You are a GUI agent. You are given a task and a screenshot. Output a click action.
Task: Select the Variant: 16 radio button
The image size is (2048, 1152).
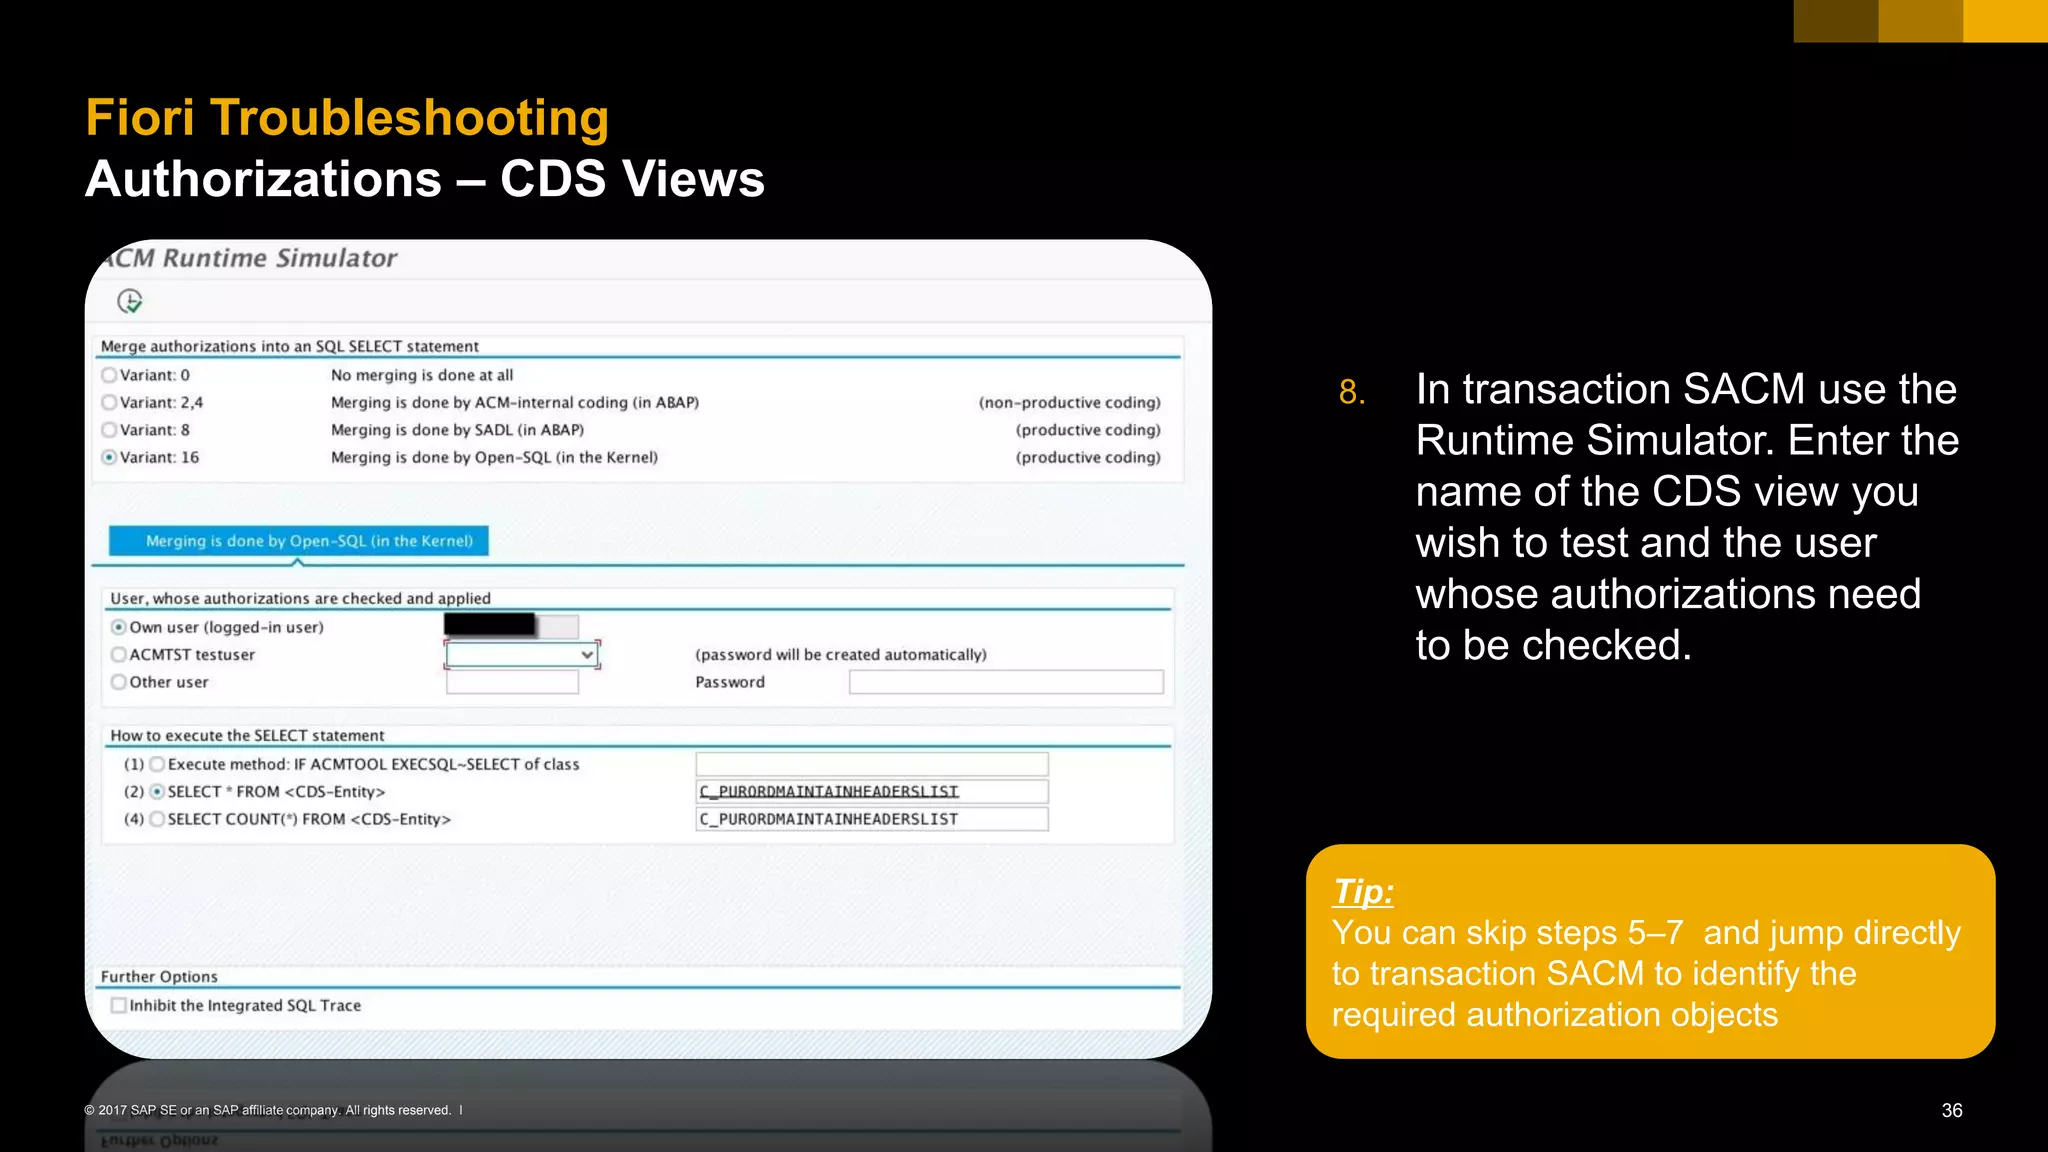tap(109, 457)
